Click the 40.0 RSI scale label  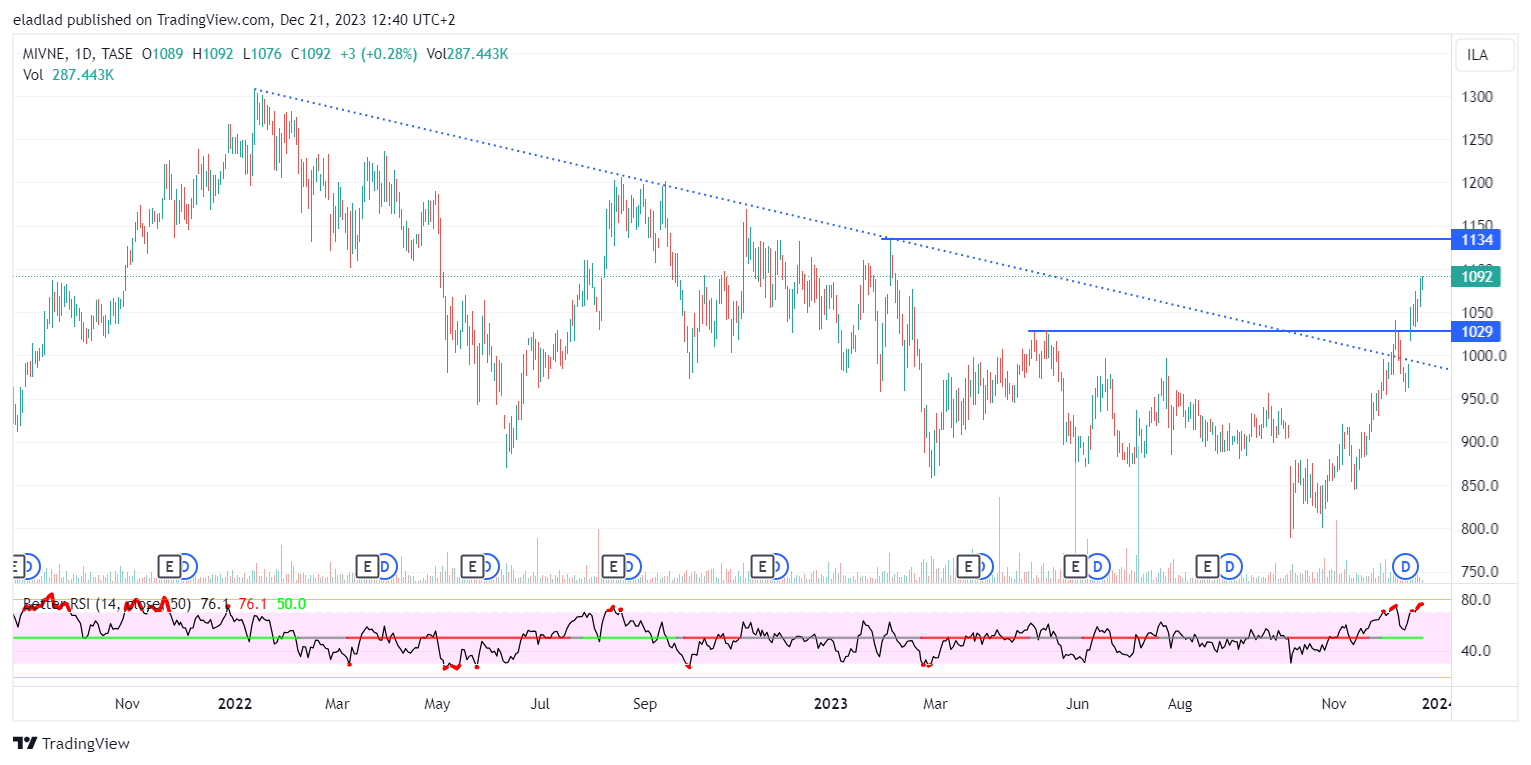[x=1476, y=651]
